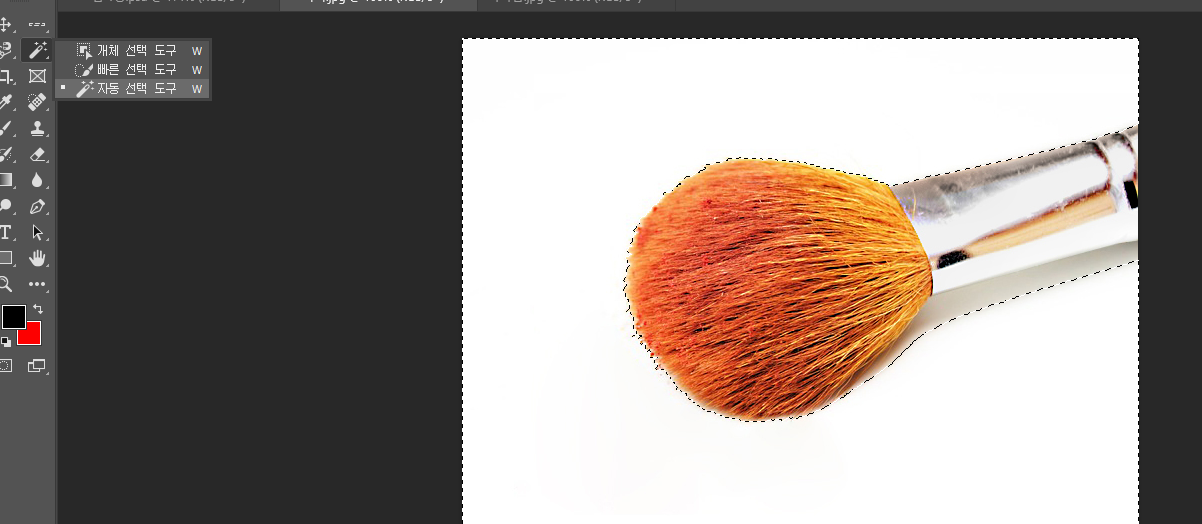
Task: Select the Blur tool droplet icon
Action: click(x=37, y=180)
